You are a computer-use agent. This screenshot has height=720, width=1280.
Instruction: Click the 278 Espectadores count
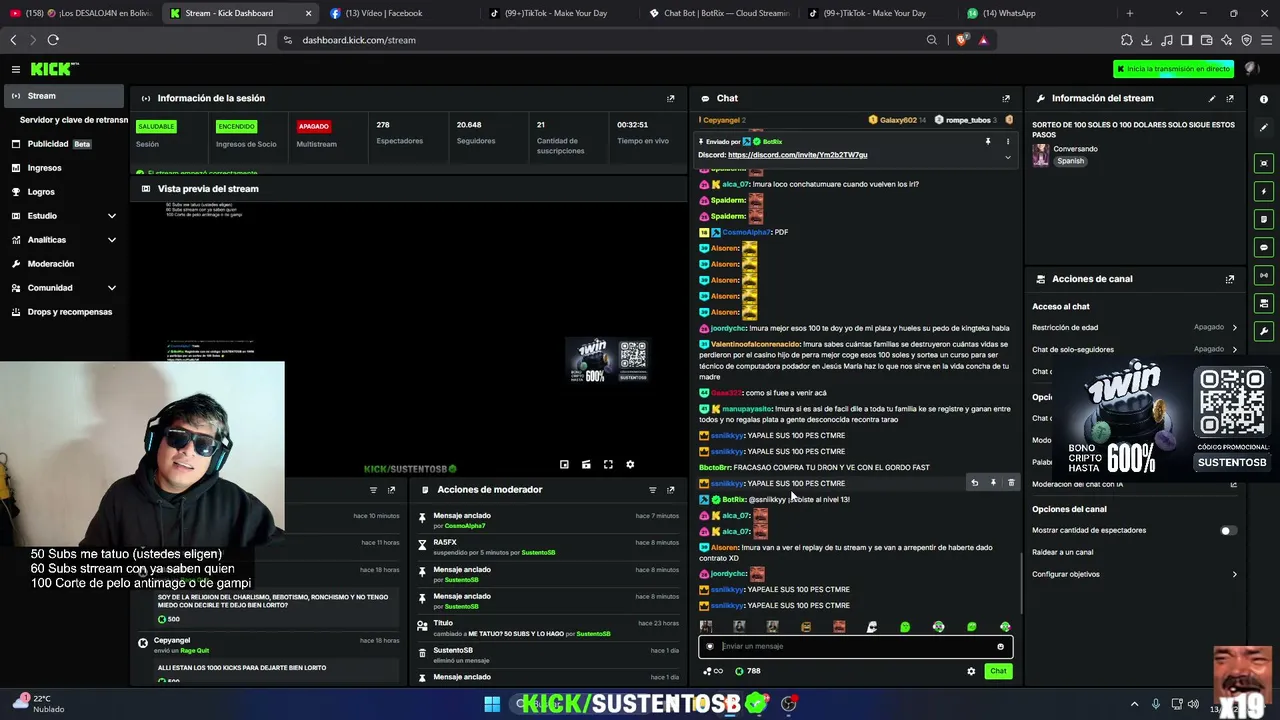tap(383, 125)
